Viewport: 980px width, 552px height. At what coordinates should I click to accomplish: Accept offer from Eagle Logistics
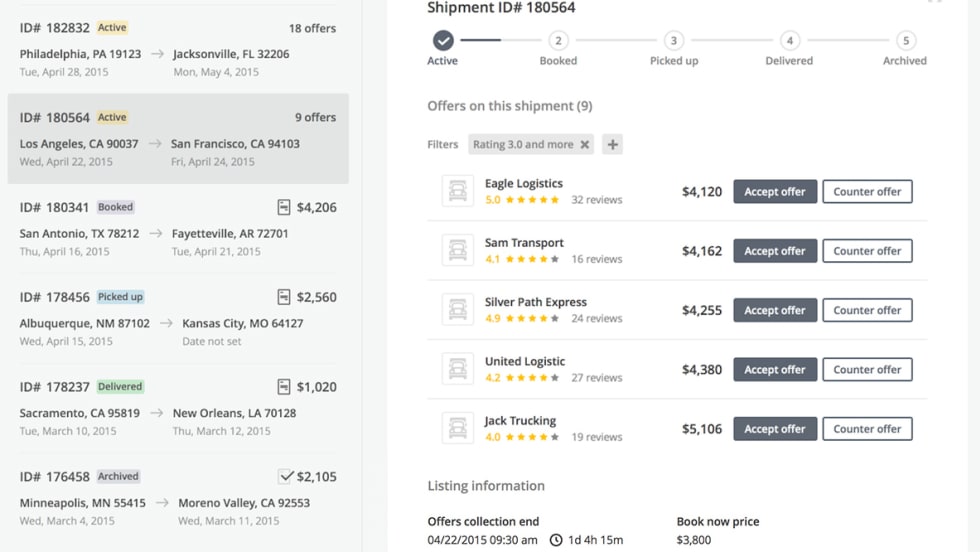point(775,192)
